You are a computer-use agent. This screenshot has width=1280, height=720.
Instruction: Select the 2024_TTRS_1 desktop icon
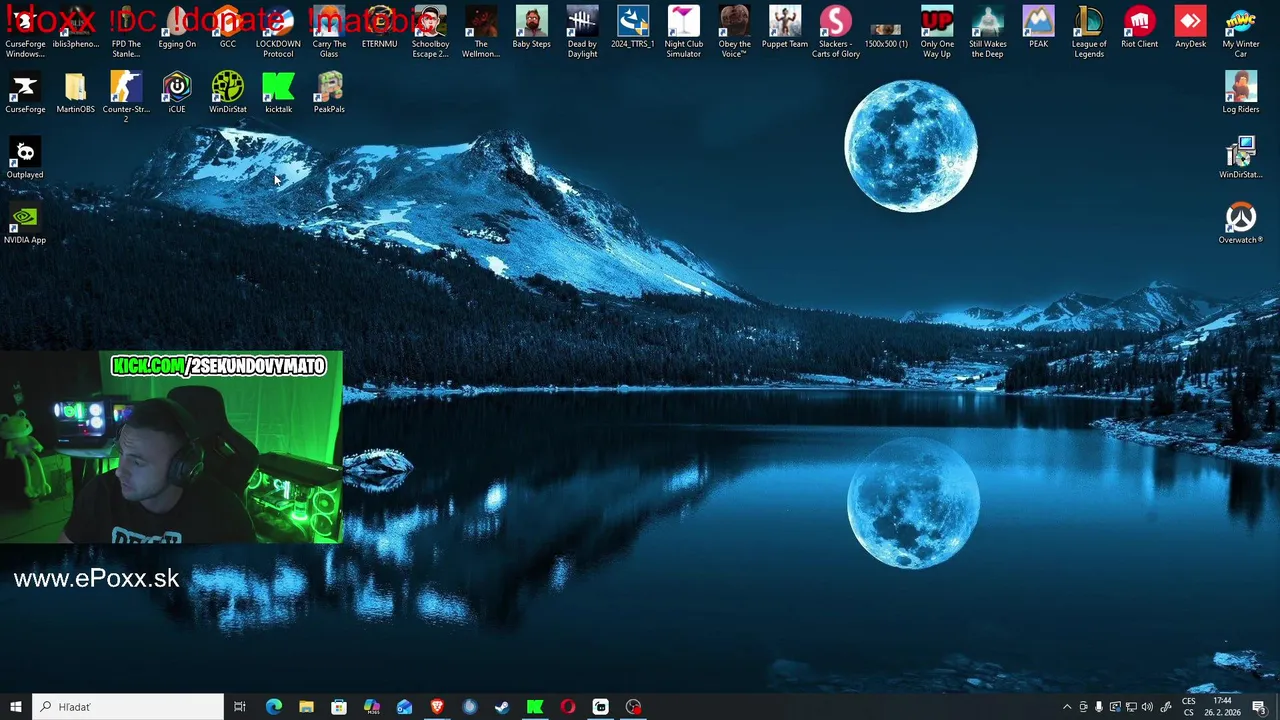[633, 27]
